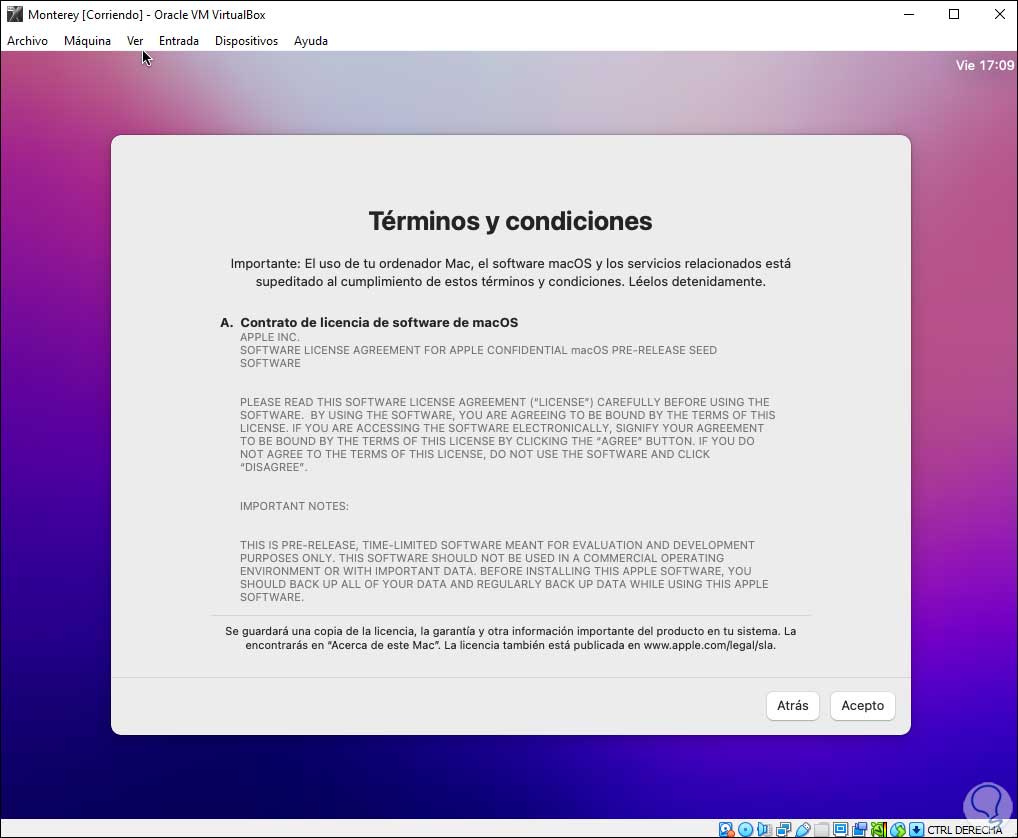Click the green CPU execution engine indicator
The height and width of the screenshot is (838, 1018).
pyautogui.click(x=878, y=829)
